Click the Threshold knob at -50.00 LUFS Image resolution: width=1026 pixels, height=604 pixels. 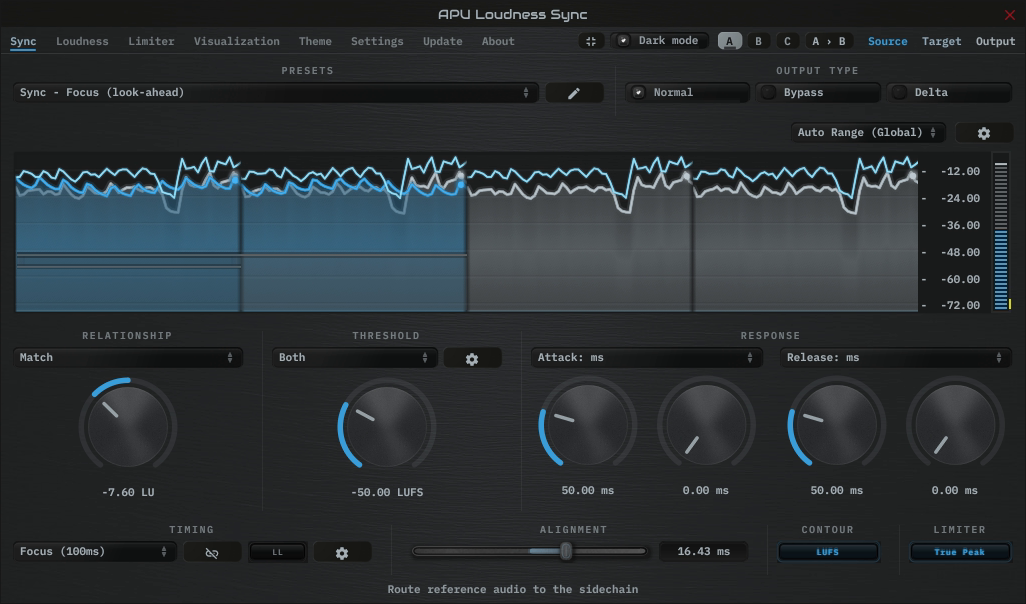point(386,425)
